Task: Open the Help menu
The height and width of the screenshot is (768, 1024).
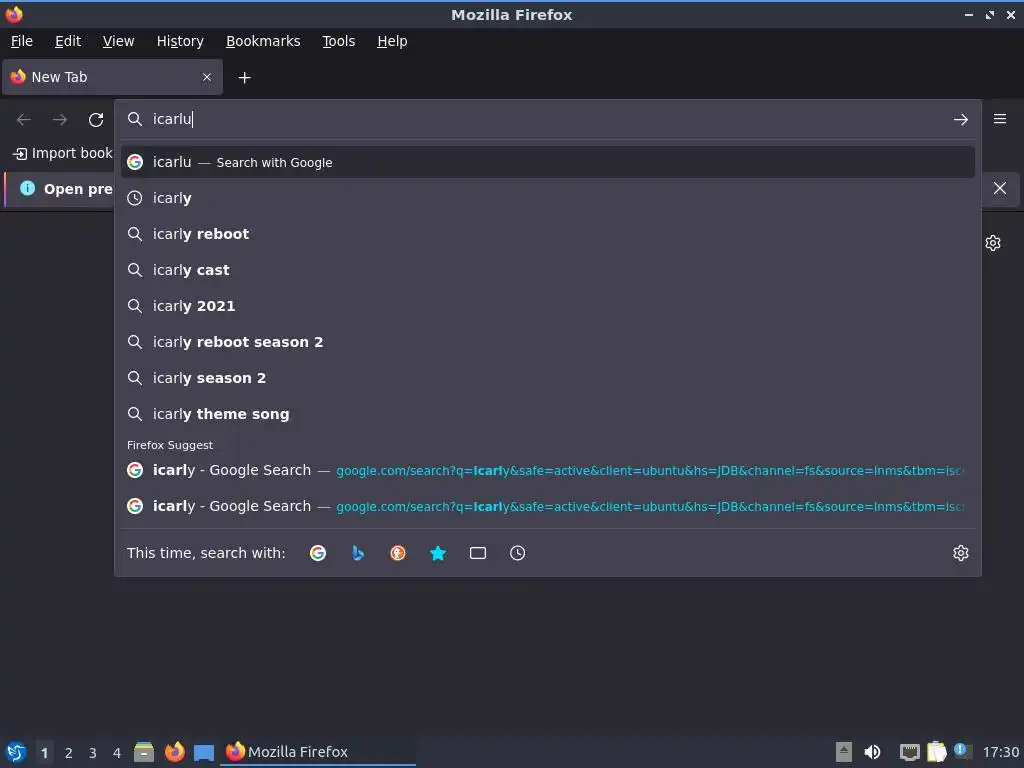Action: tap(392, 41)
